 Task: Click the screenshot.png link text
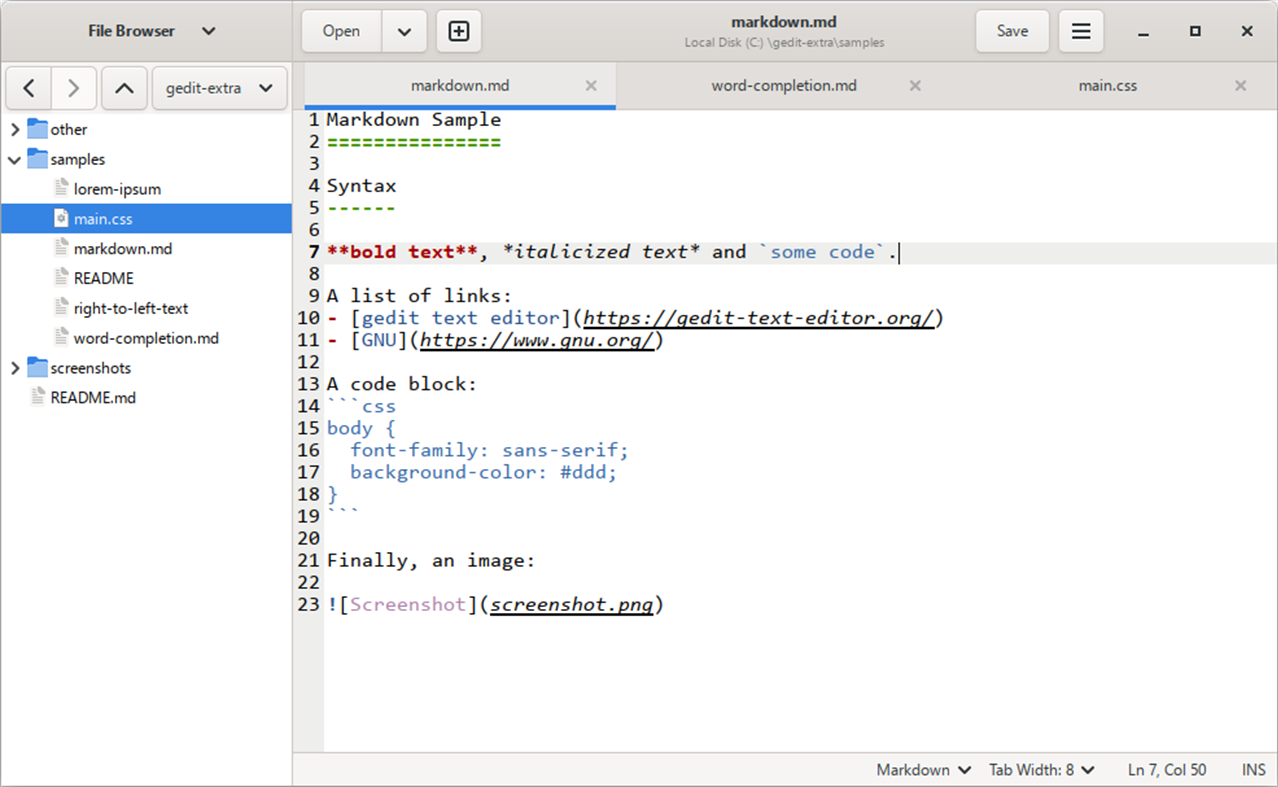click(x=572, y=604)
